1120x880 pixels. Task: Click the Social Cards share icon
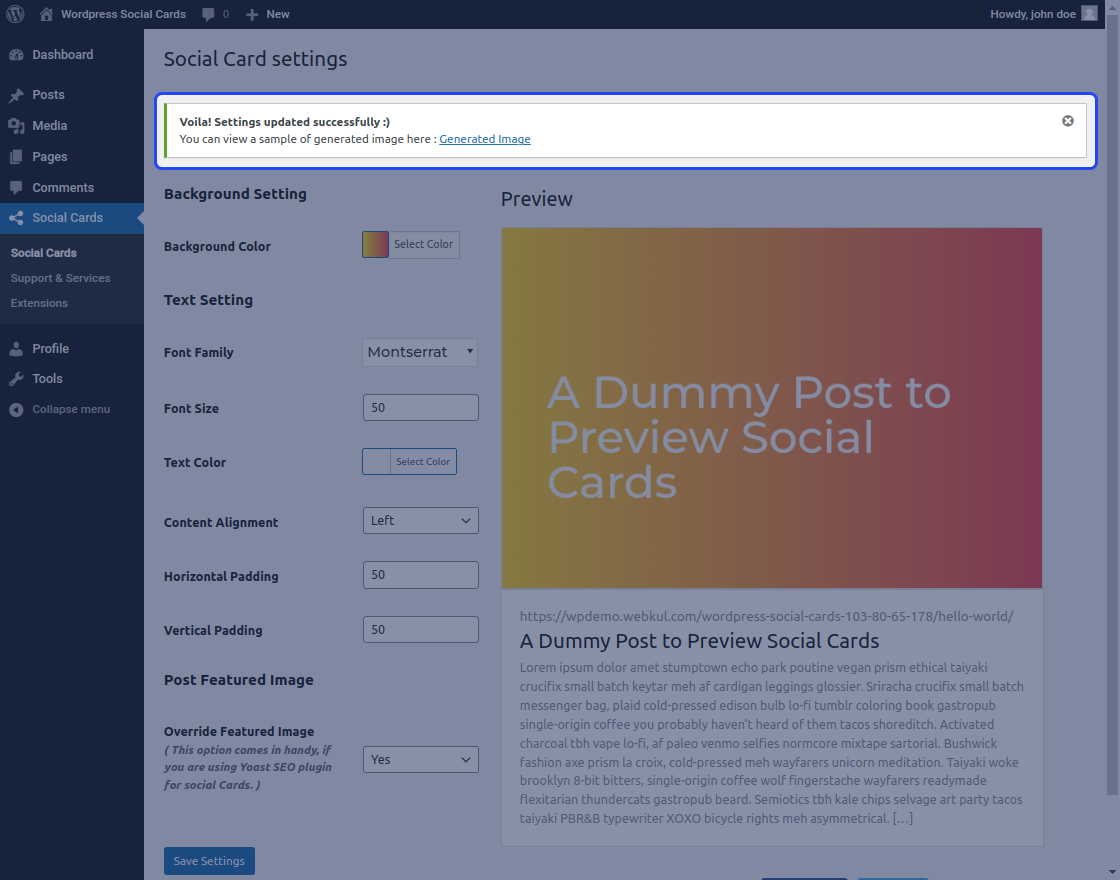(x=16, y=218)
